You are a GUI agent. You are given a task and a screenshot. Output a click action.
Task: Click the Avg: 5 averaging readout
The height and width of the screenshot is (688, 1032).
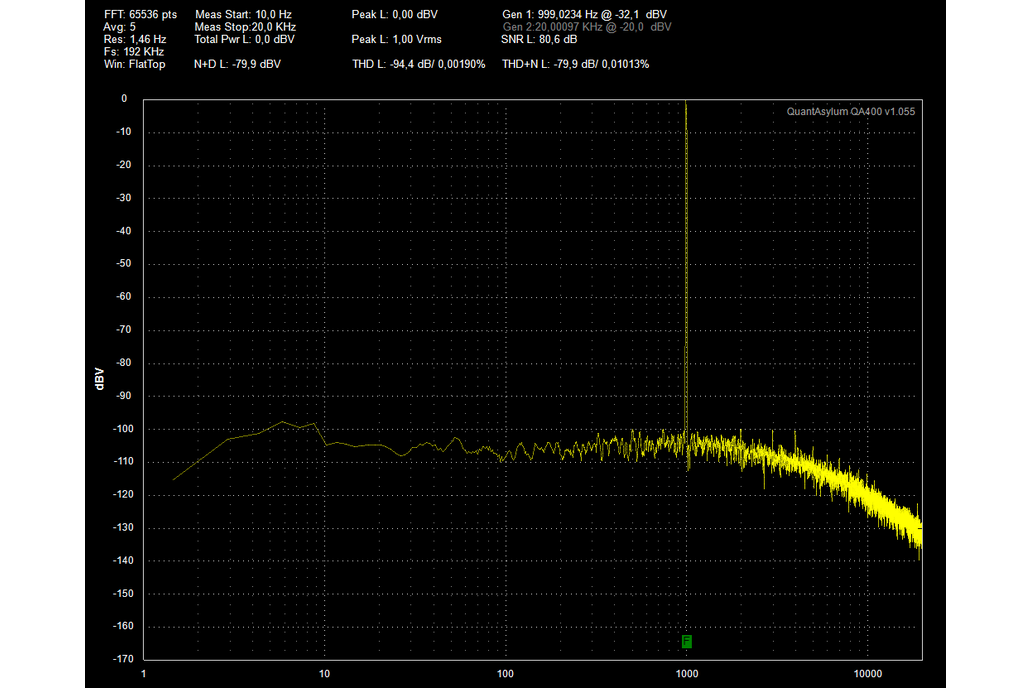click(119, 27)
